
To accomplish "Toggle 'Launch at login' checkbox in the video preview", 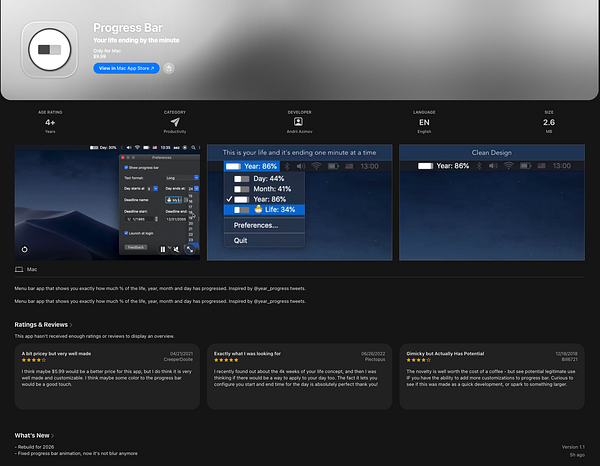I will [x=126, y=233].
